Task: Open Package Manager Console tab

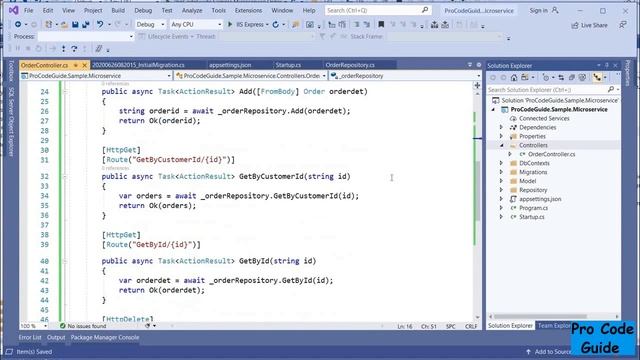Action: click(105, 338)
